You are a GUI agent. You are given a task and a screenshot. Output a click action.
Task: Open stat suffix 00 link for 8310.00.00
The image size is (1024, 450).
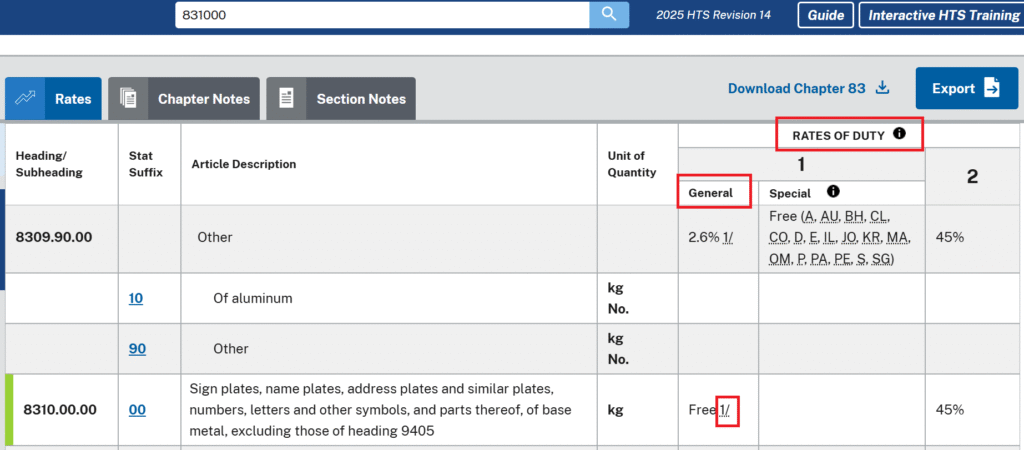(x=137, y=410)
